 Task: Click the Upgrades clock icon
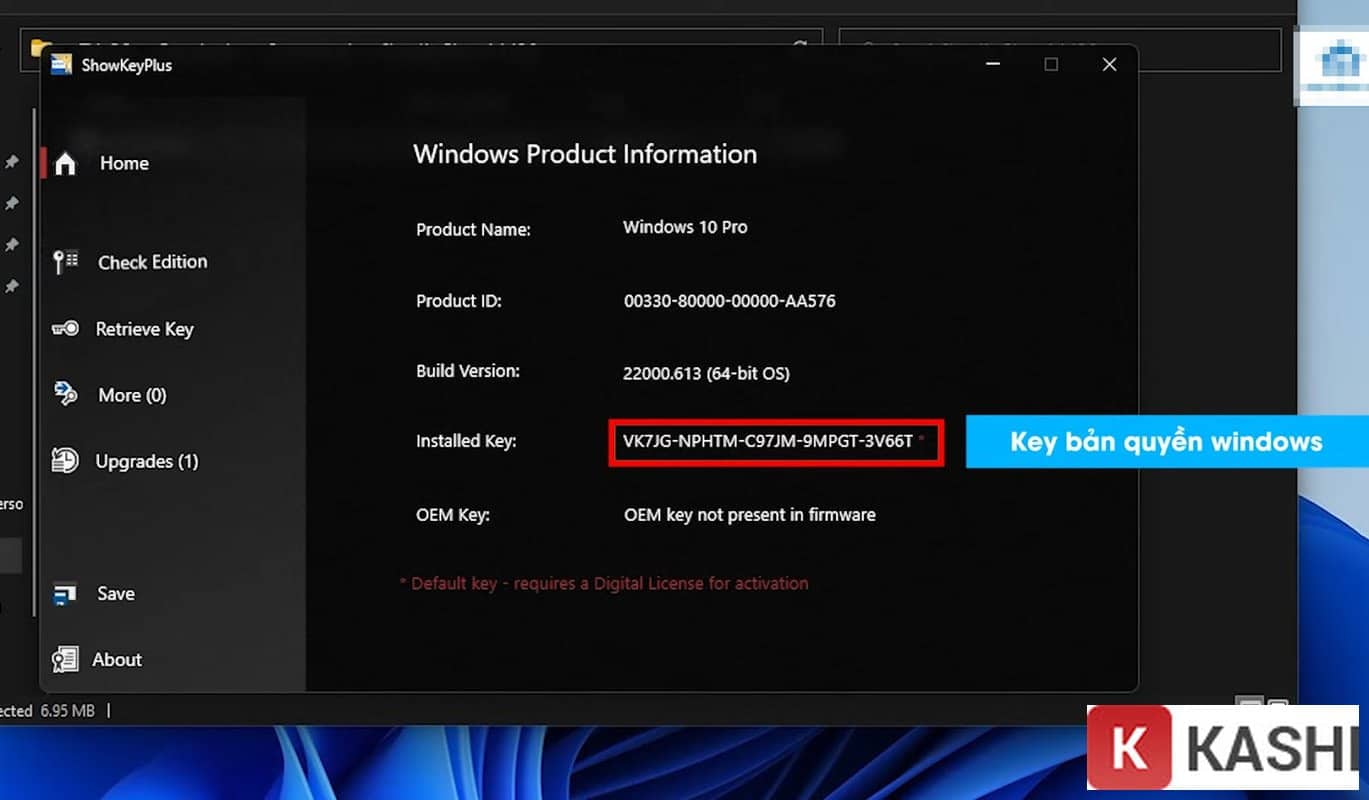click(x=65, y=461)
